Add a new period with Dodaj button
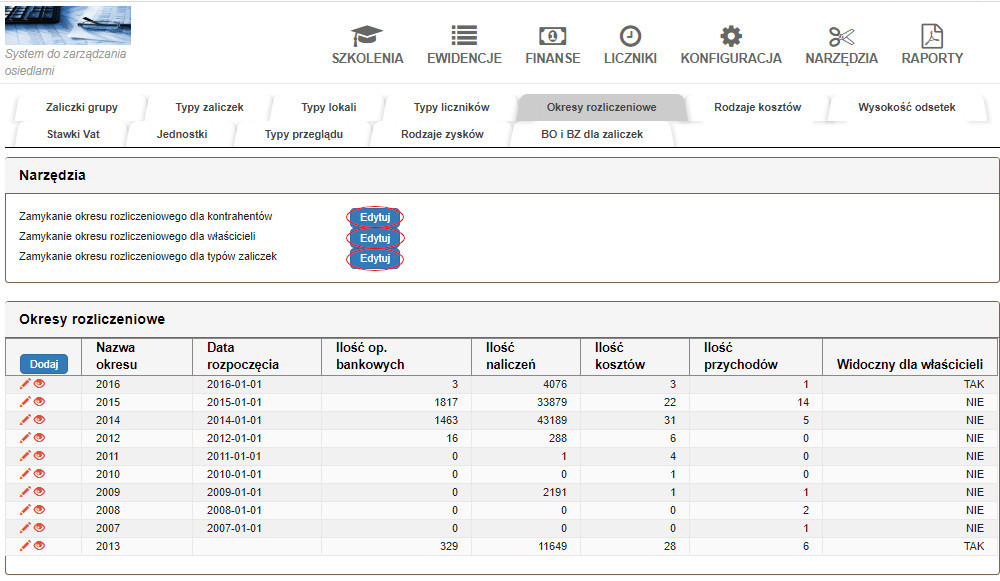This screenshot has width=1000, height=581. coord(44,364)
